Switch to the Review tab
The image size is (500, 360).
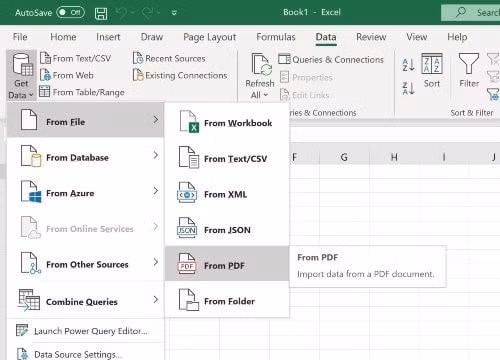coord(371,37)
